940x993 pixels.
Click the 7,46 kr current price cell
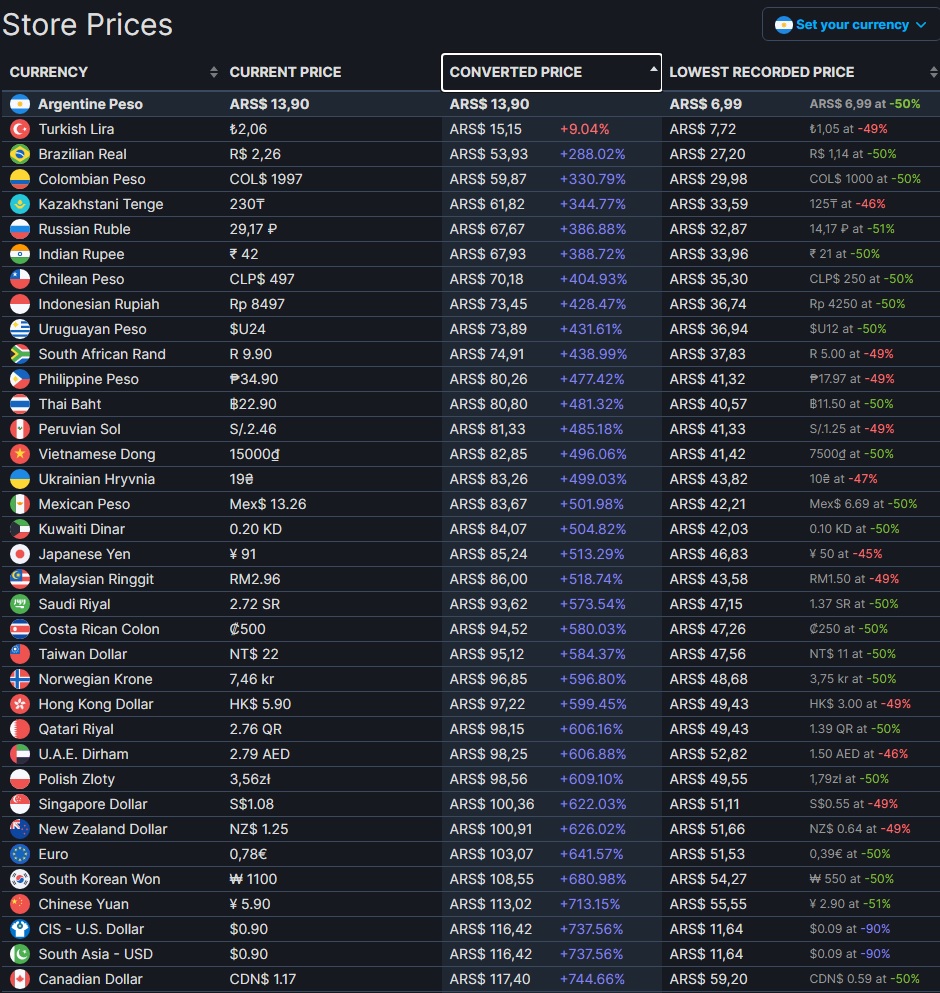tap(252, 680)
